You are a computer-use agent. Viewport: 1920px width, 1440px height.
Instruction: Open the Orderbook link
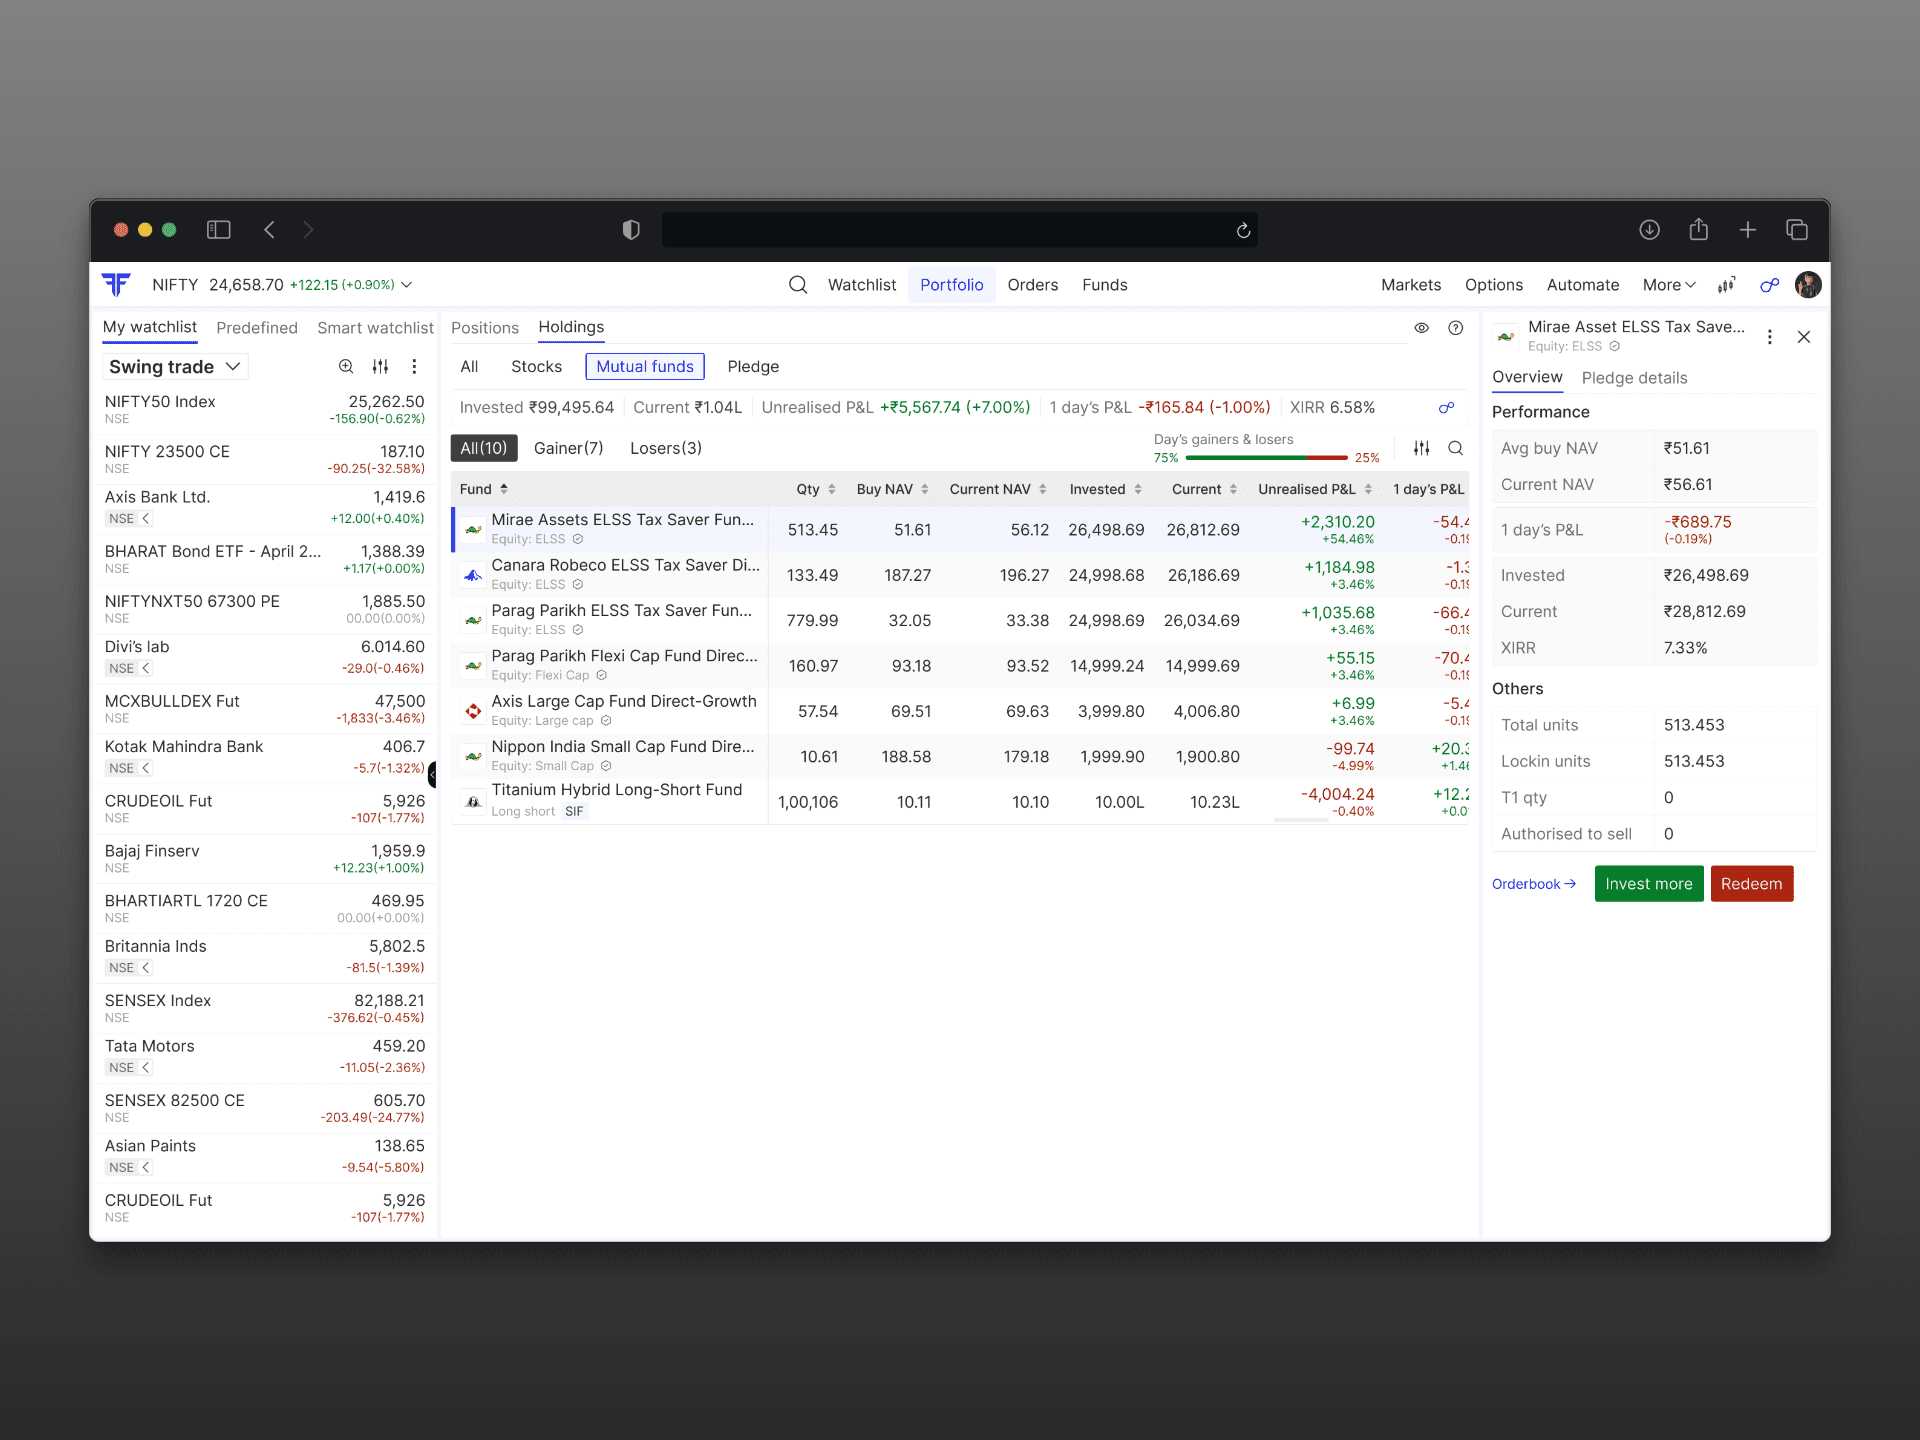pos(1533,884)
